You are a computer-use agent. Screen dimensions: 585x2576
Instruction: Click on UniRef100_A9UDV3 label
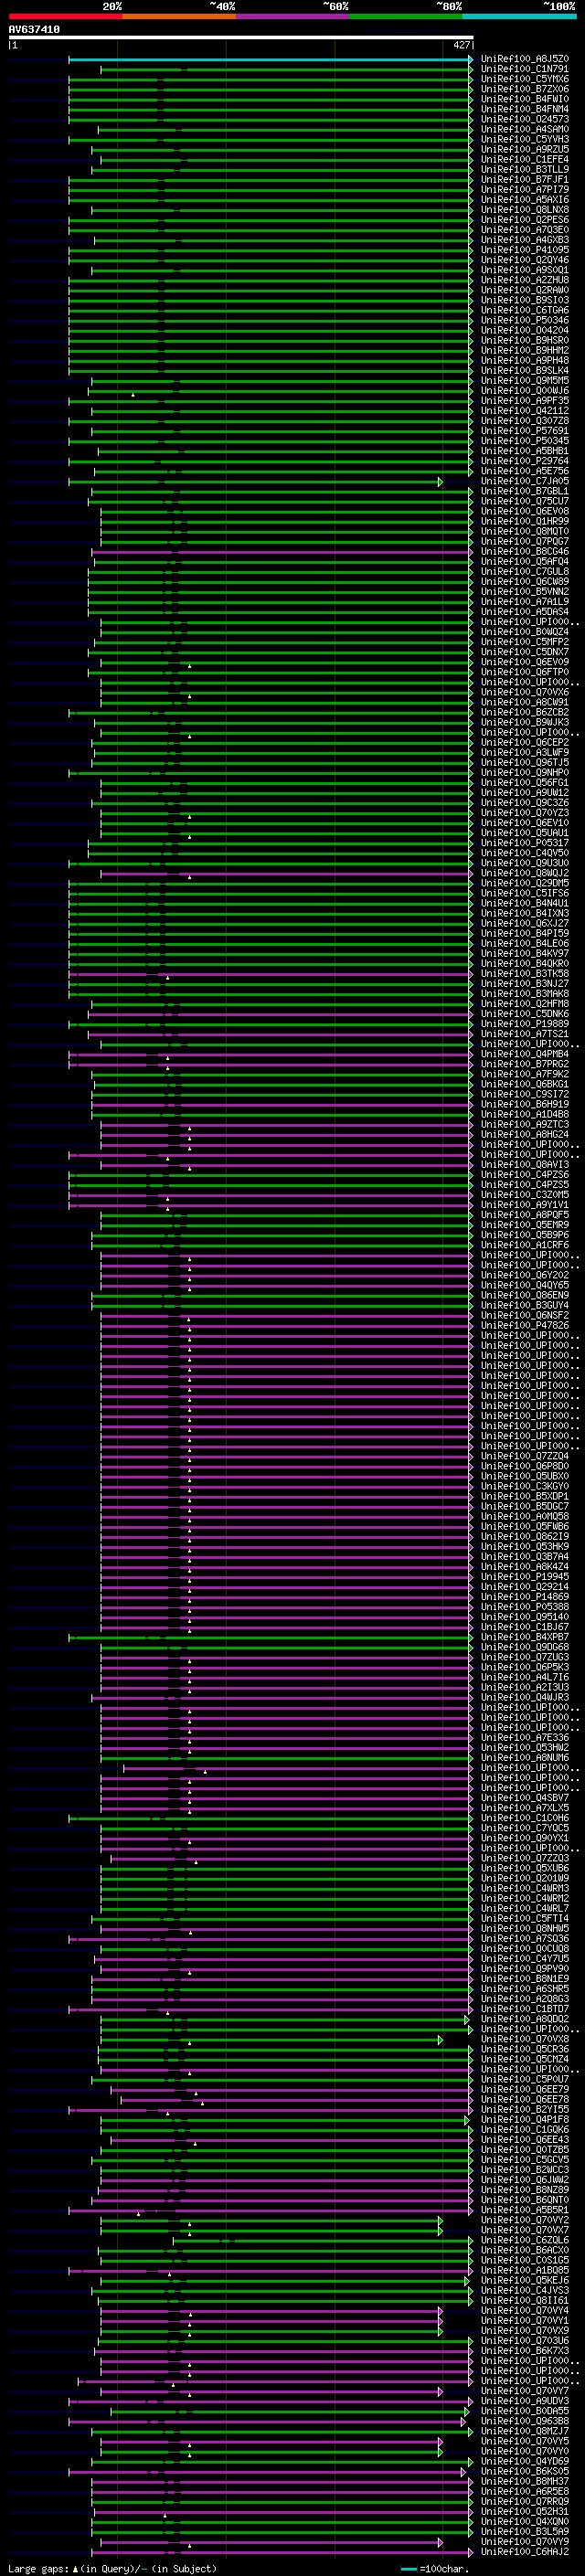point(525,2400)
